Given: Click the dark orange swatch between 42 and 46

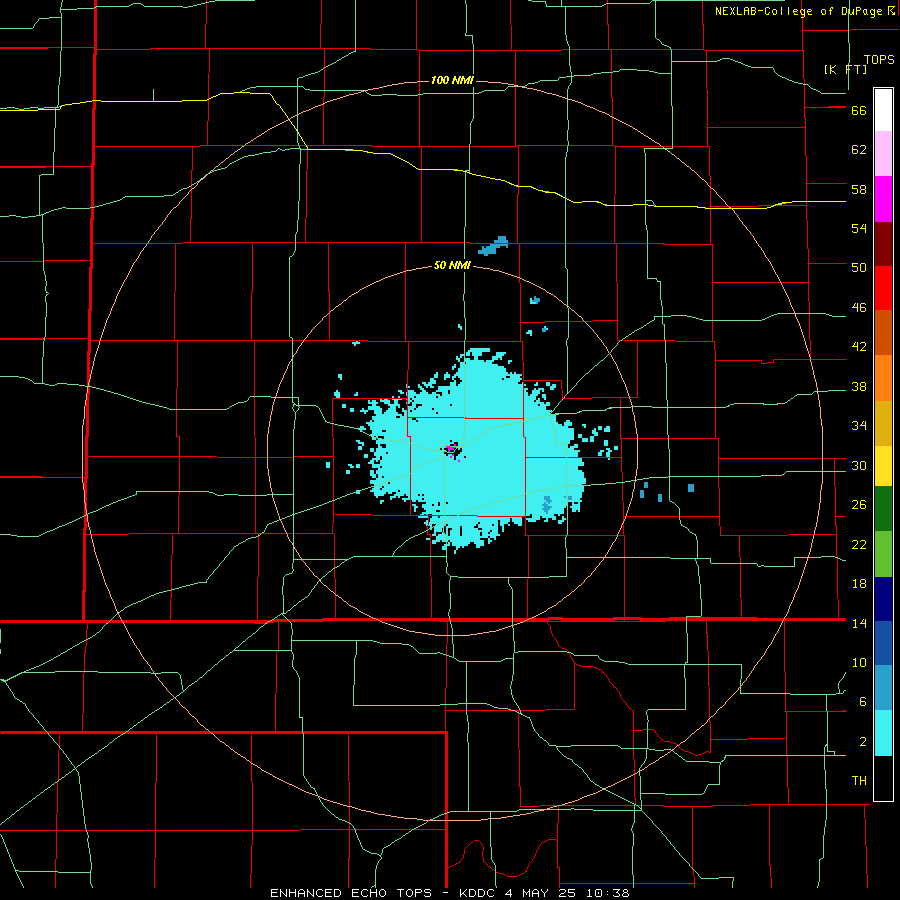Looking at the screenshot, I should (x=883, y=333).
